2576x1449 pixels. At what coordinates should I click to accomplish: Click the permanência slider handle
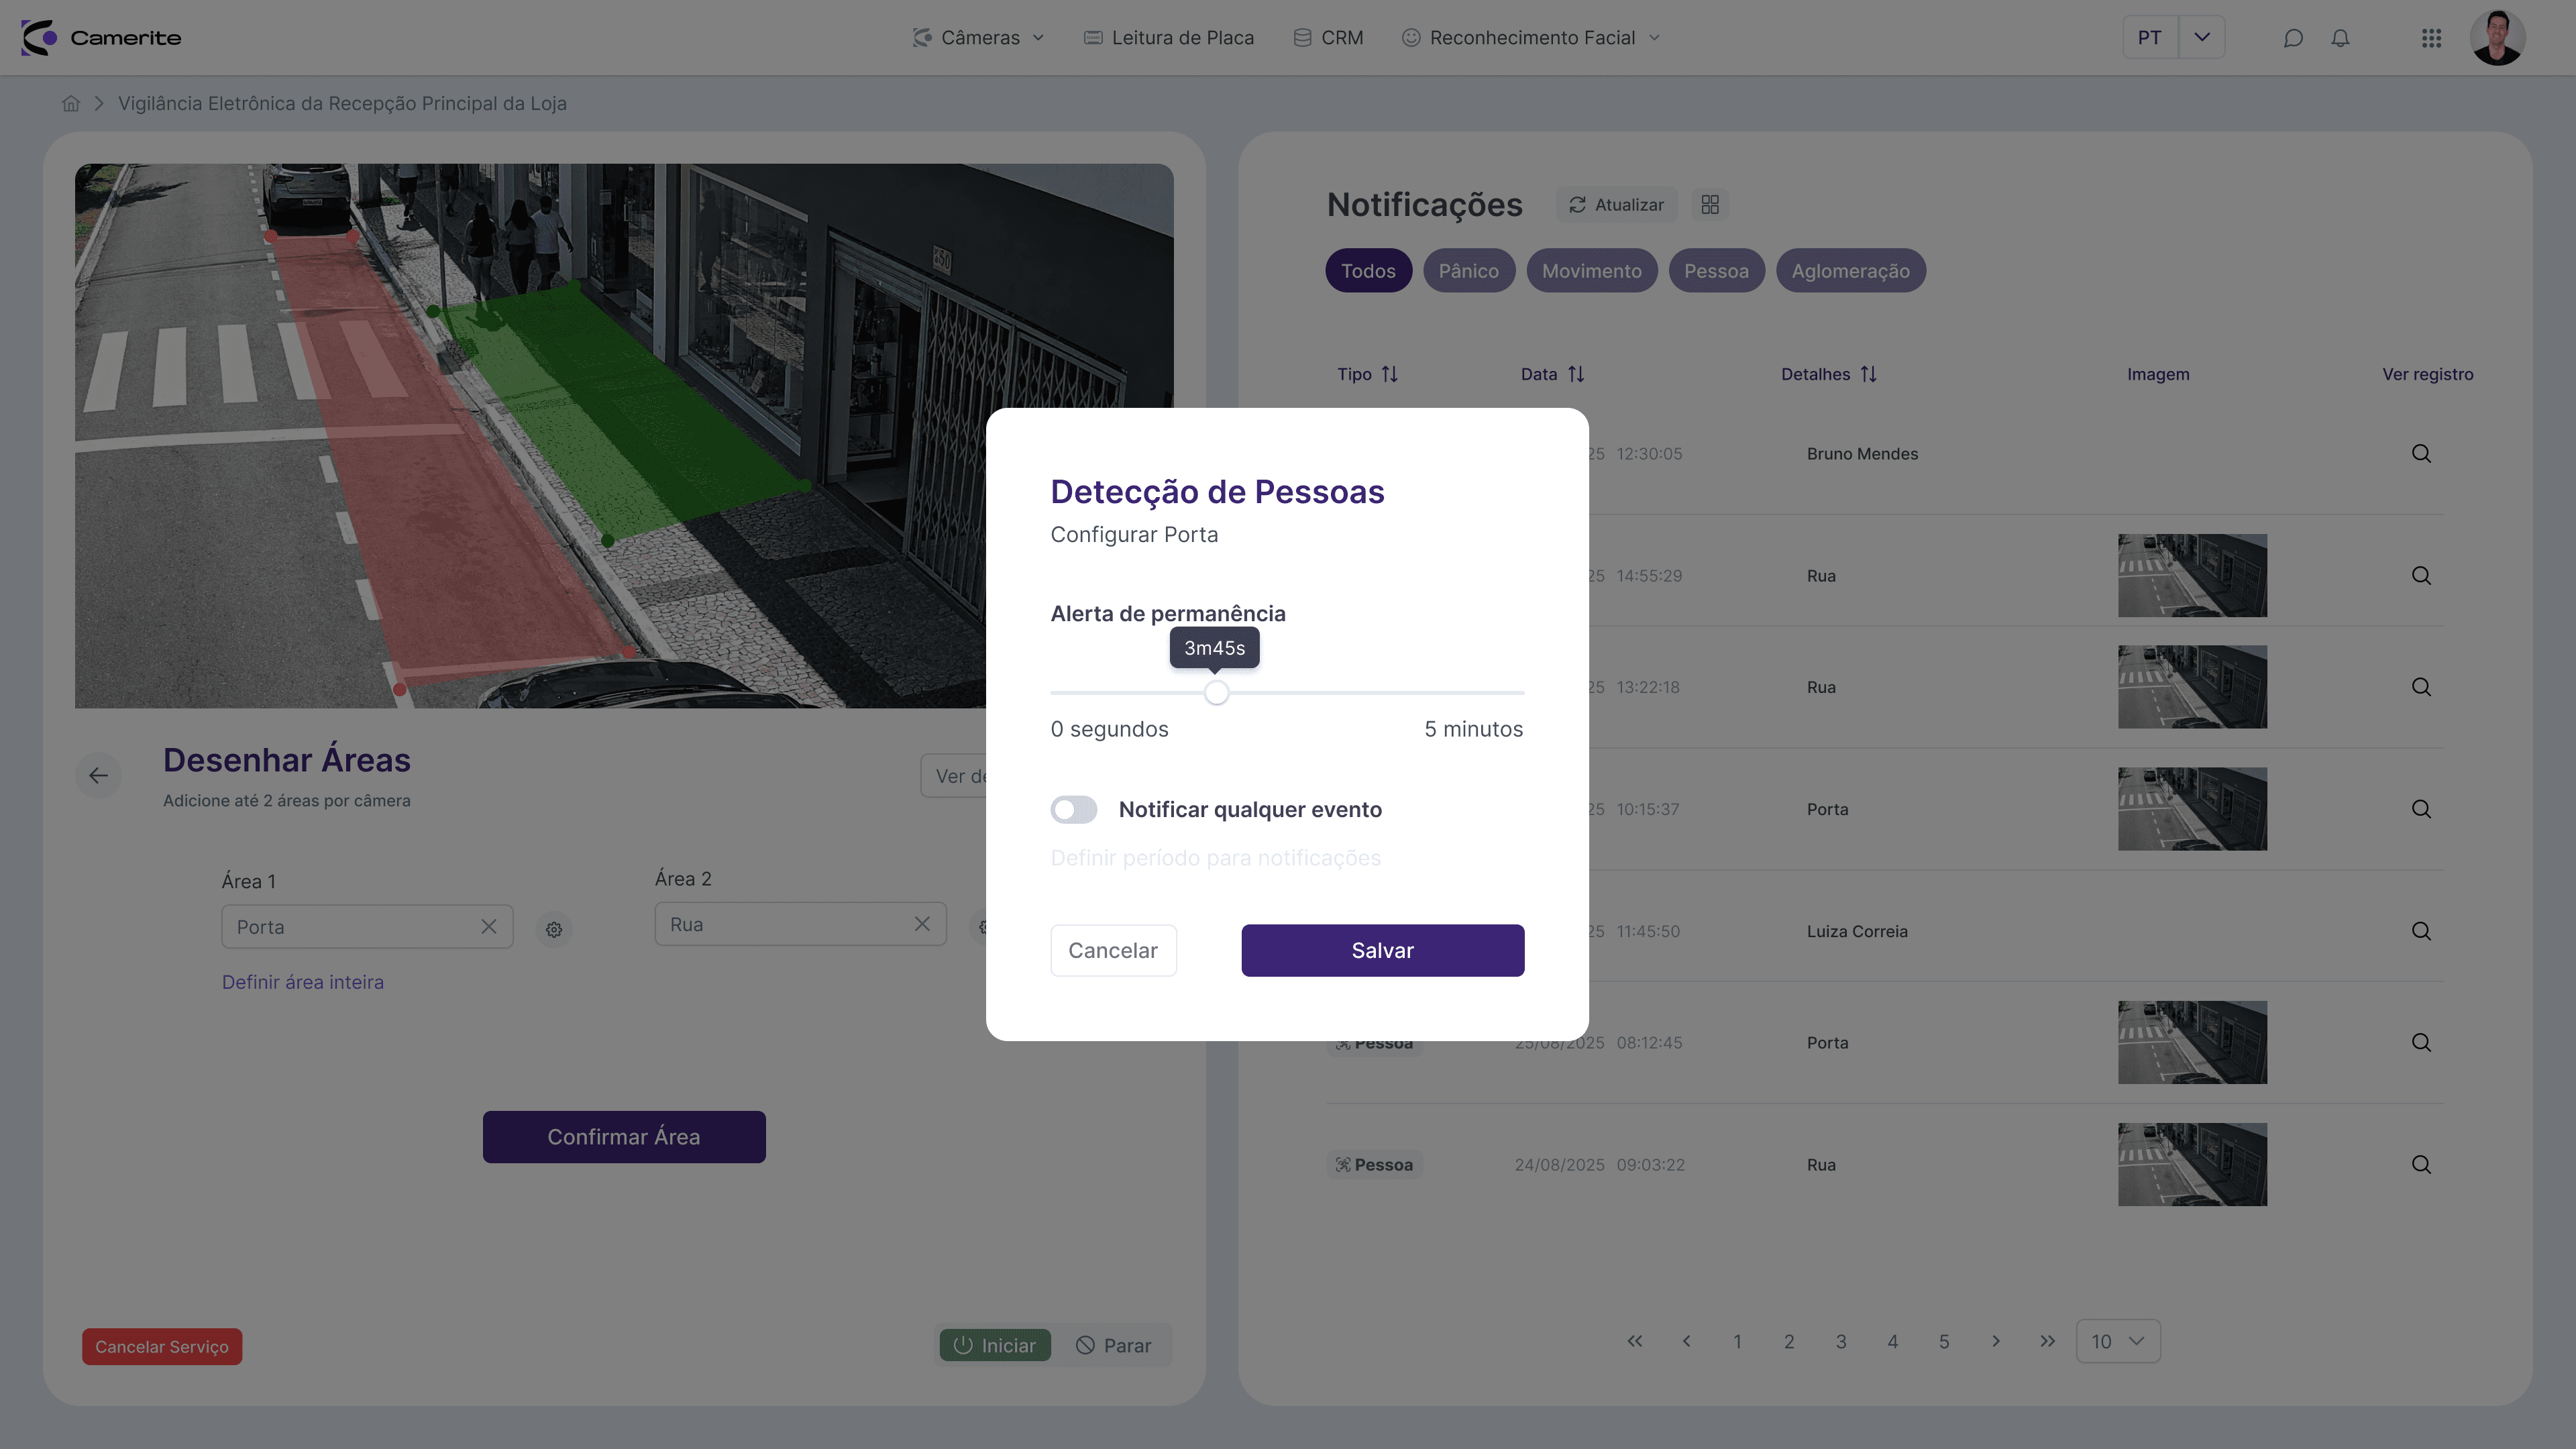coord(1216,692)
